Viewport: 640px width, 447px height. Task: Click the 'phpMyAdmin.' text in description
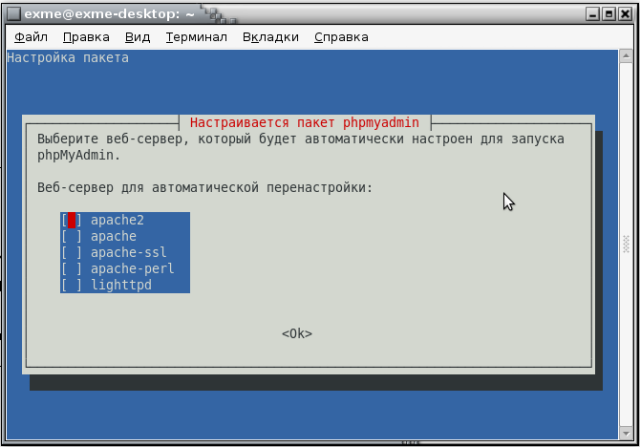point(79,156)
